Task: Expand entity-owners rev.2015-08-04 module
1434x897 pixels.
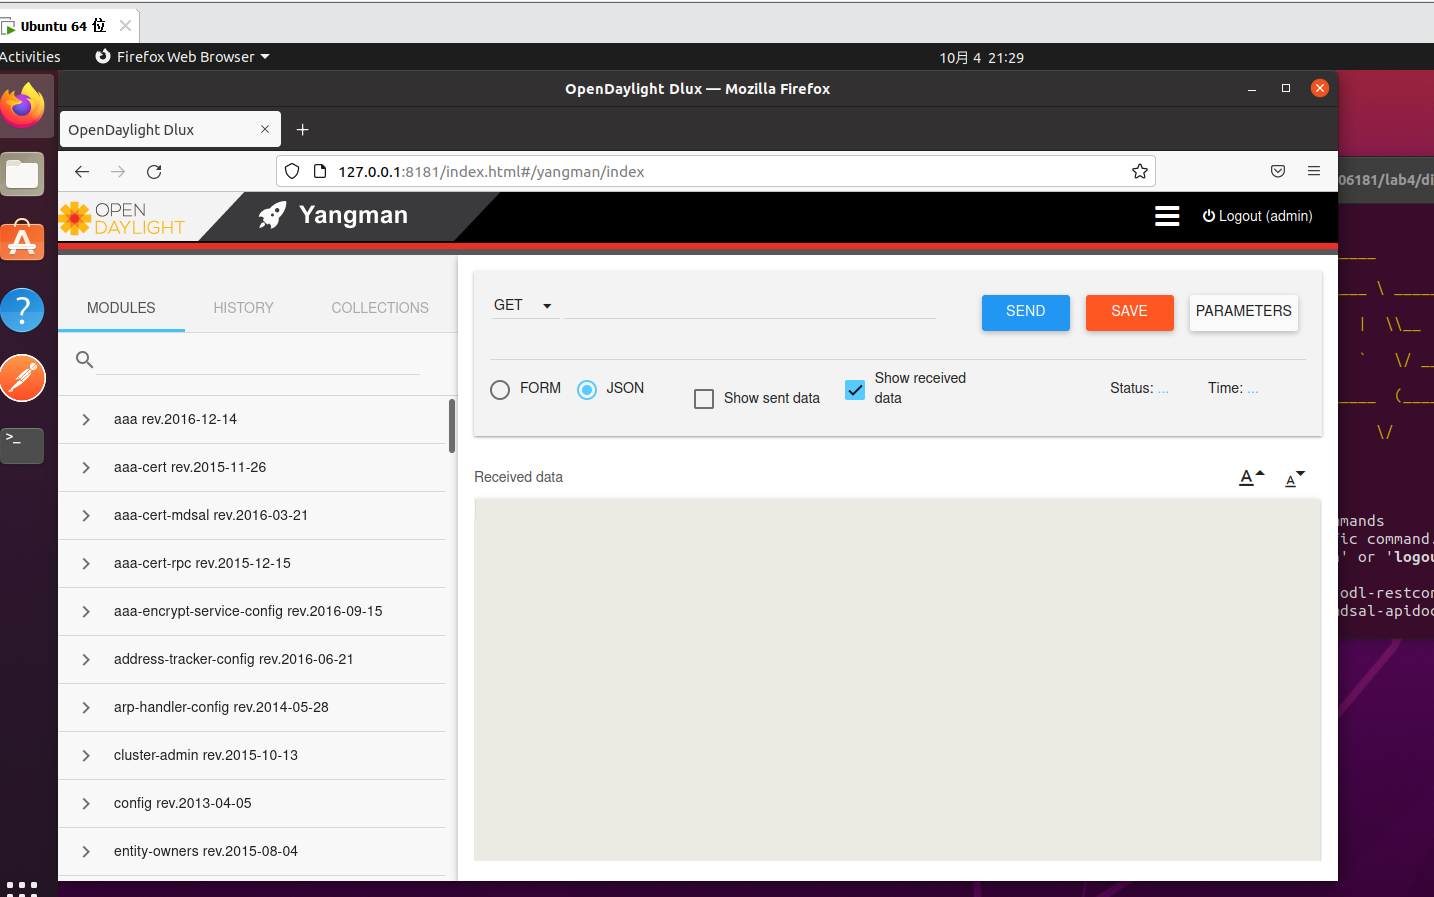Action: [x=86, y=852]
